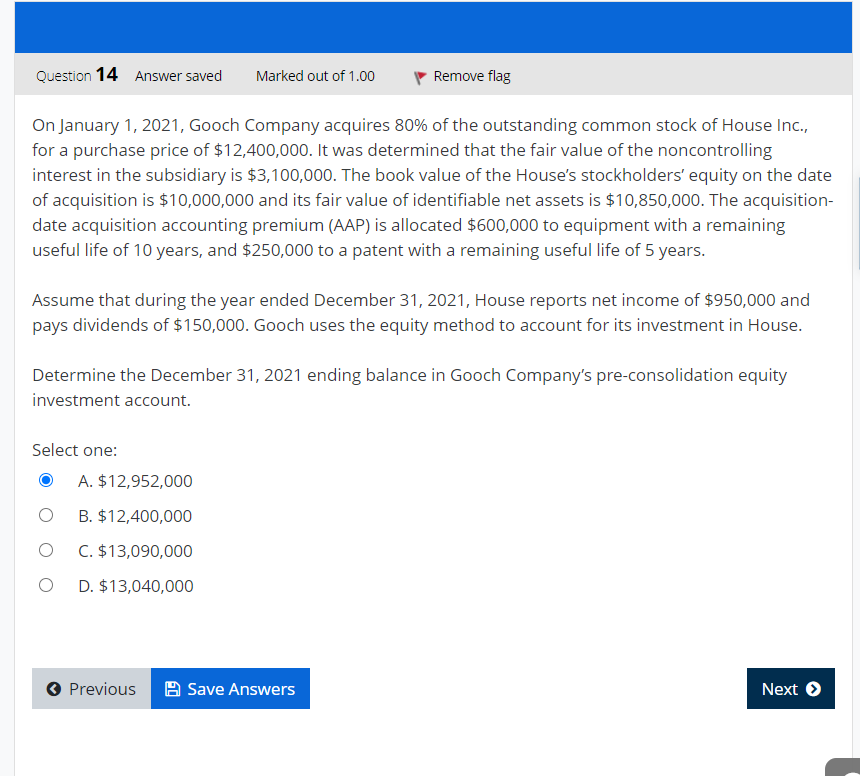Select answer C, $13,090,000
The width and height of the screenshot is (860, 776).
tap(46, 550)
